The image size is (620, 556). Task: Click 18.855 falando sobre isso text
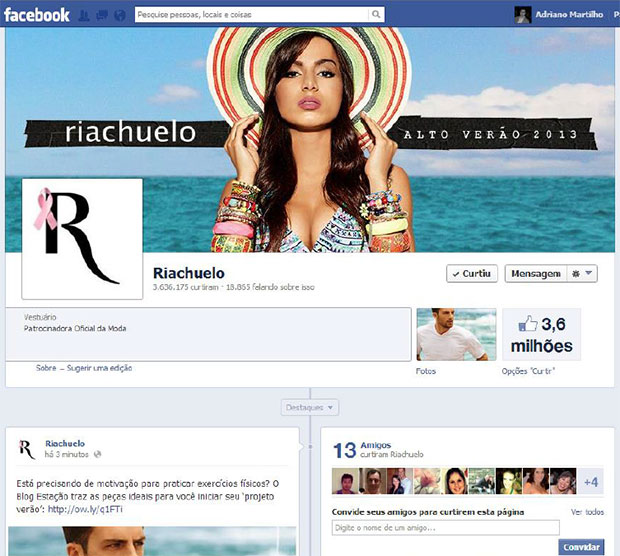point(270,287)
